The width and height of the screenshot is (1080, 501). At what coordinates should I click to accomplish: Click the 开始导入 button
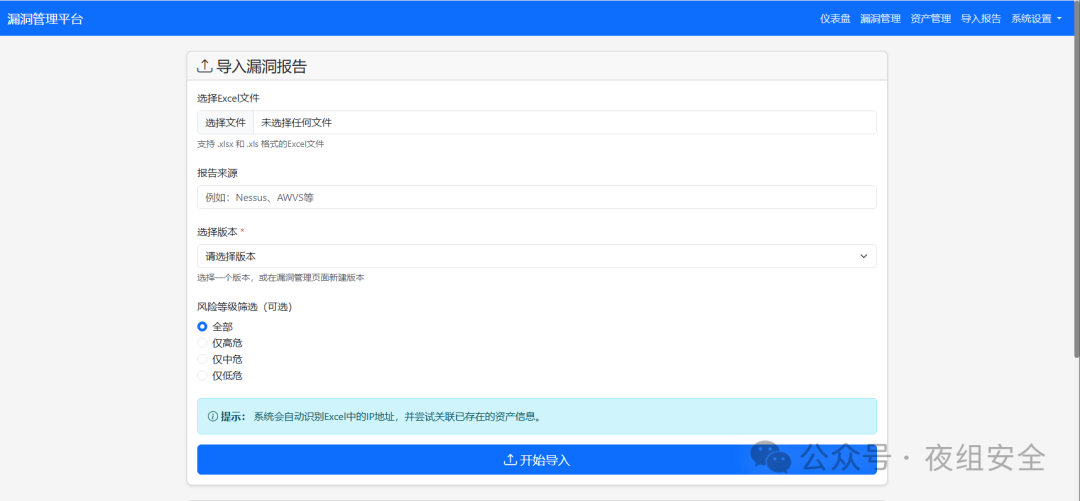point(537,460)
